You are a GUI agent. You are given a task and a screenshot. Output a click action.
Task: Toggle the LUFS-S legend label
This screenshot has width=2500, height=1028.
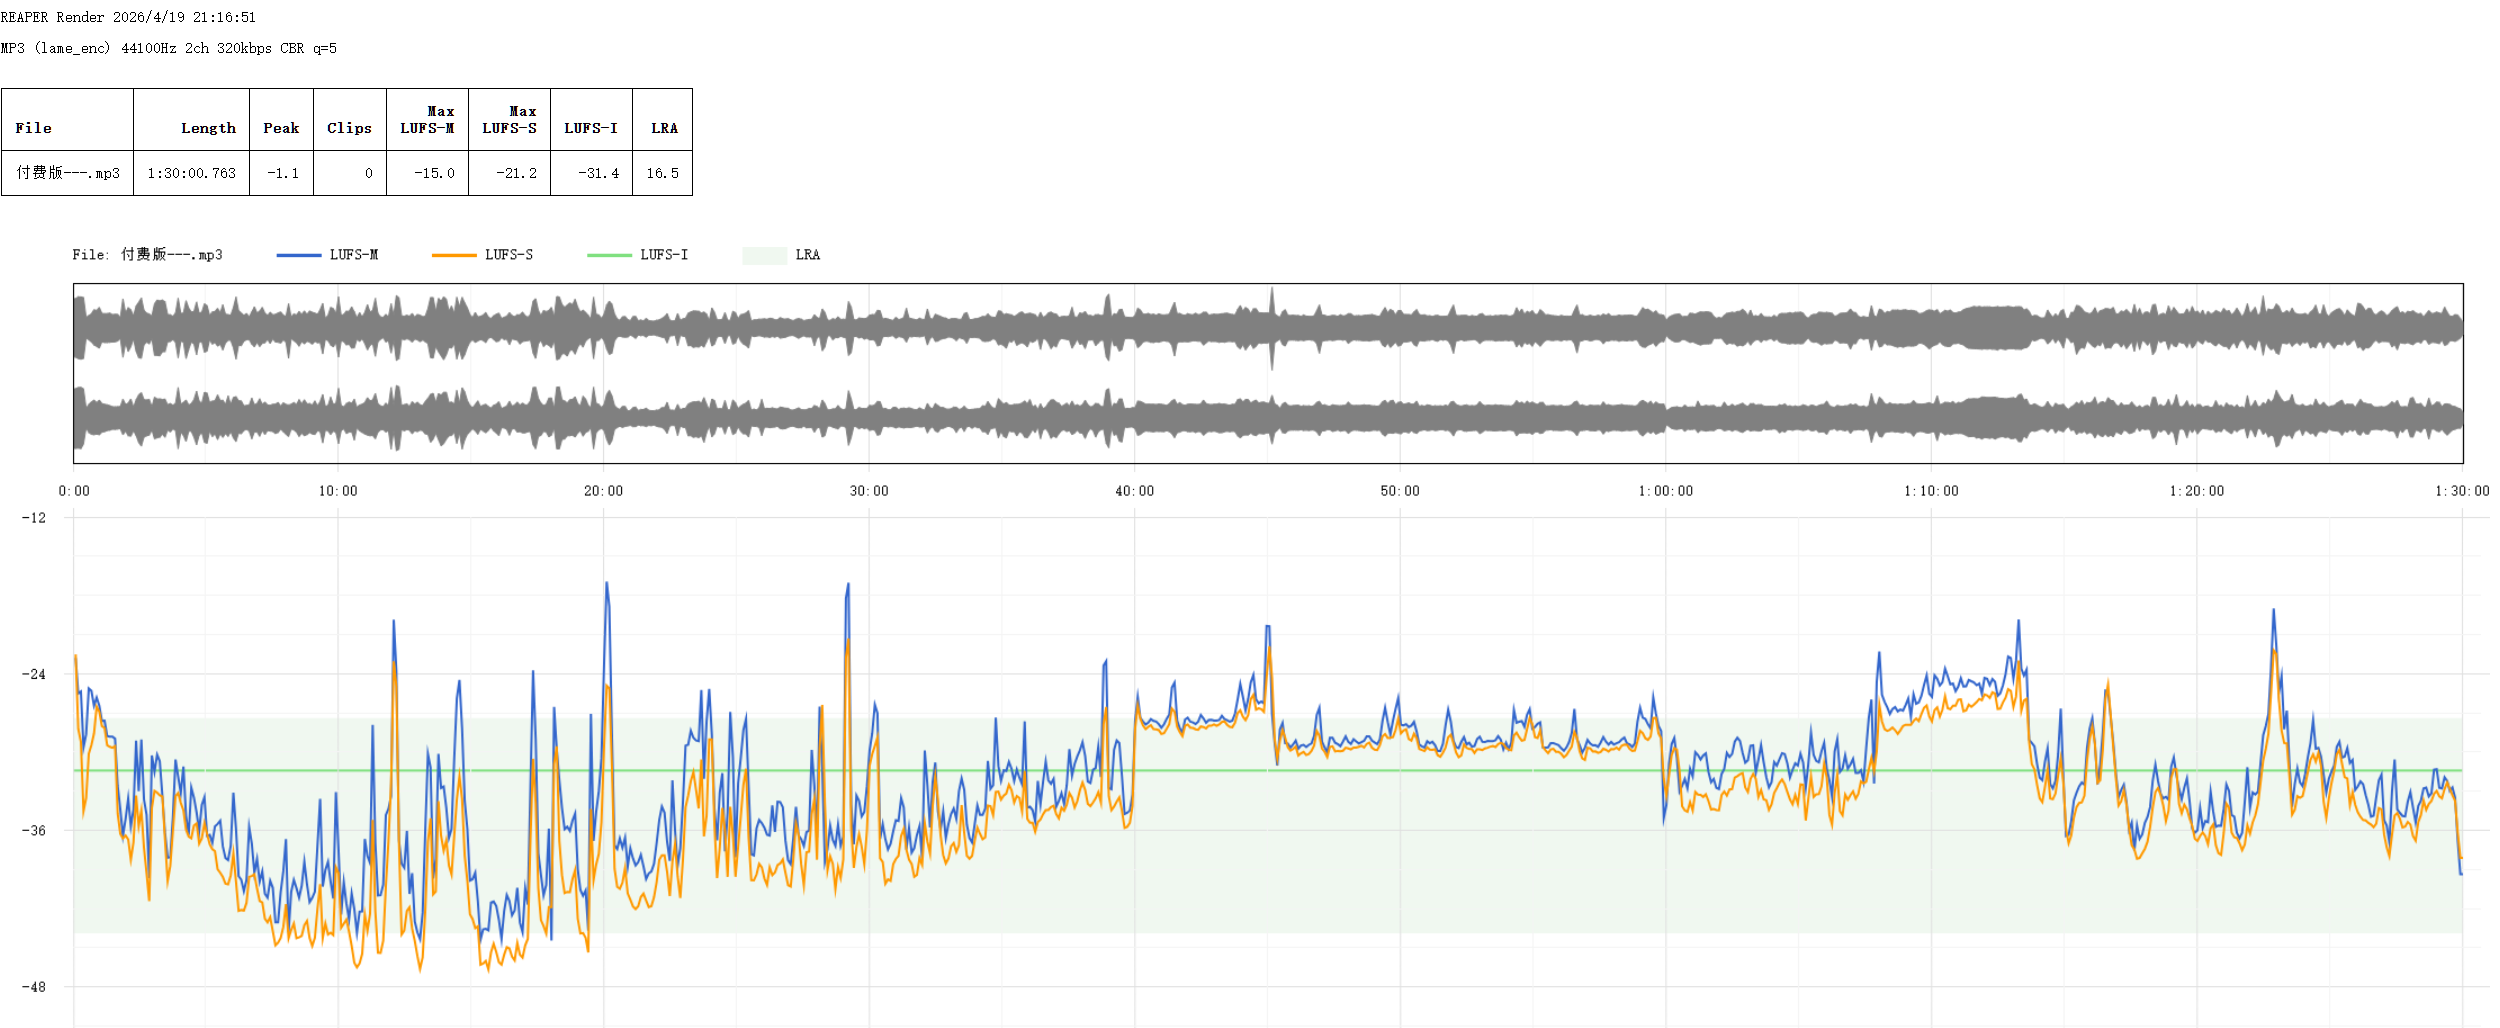[509, 255]
